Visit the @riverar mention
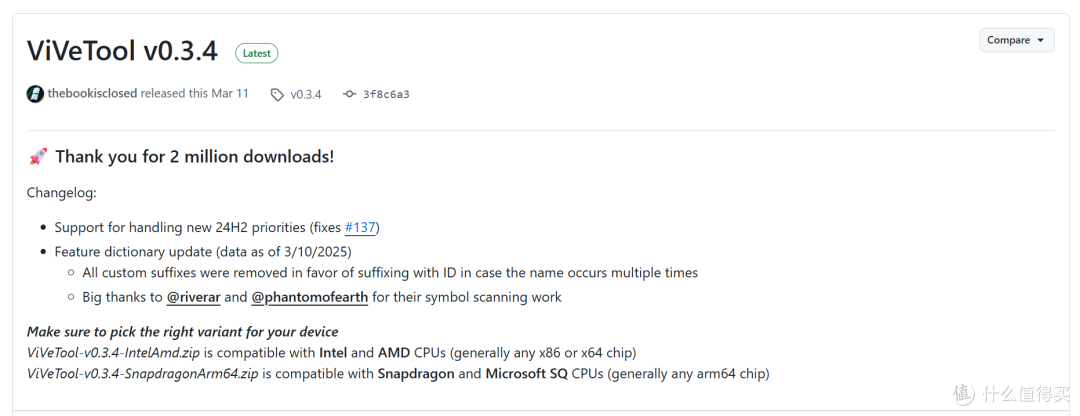The image size is (1080, 416). tap(194, 298)
